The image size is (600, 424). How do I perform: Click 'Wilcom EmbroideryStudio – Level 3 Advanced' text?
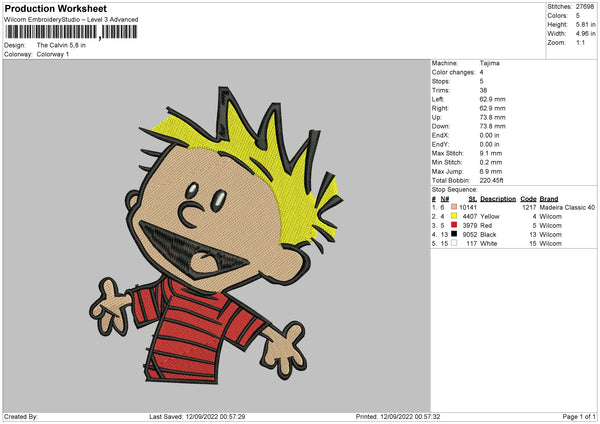click(x=71, y=20)
